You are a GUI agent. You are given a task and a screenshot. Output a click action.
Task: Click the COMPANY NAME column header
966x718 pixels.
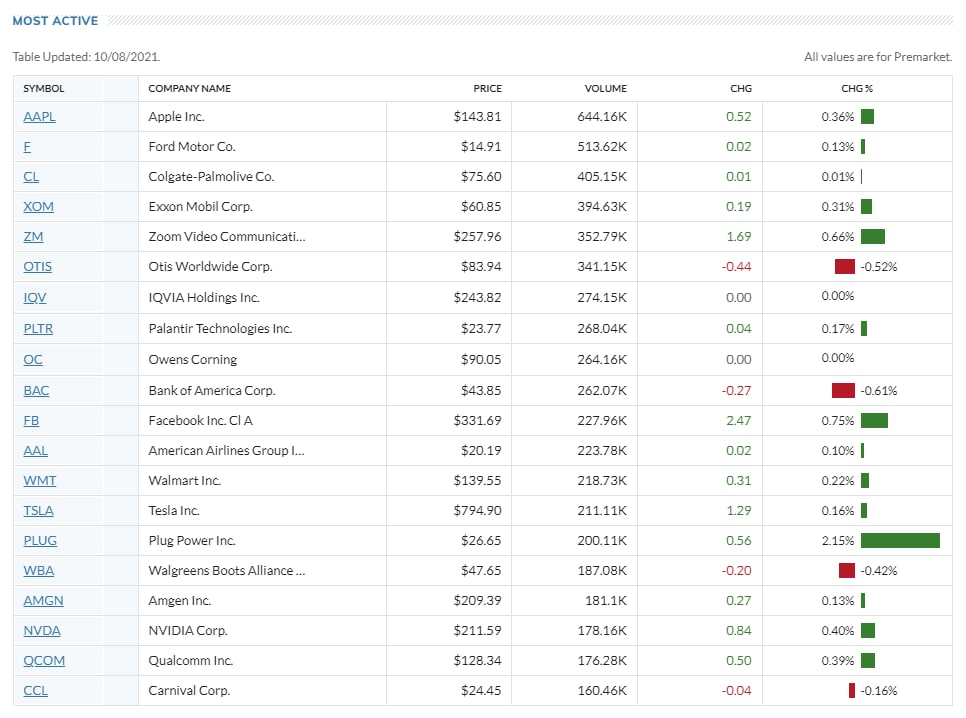tap(190, 89)
